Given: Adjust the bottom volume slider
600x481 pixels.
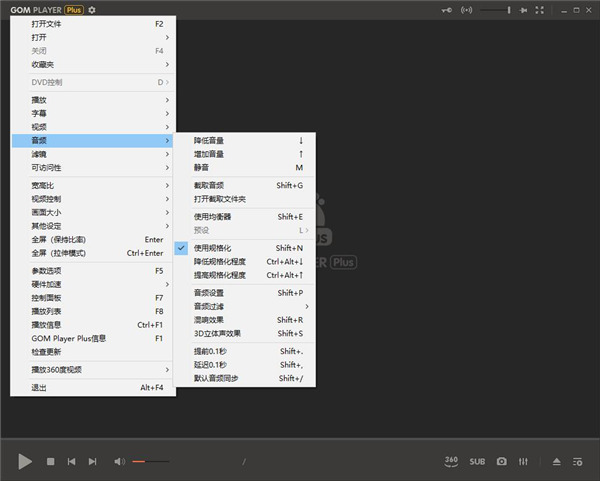Looking at the screenshot, I should pyautogui.click(x=150, y=461).
